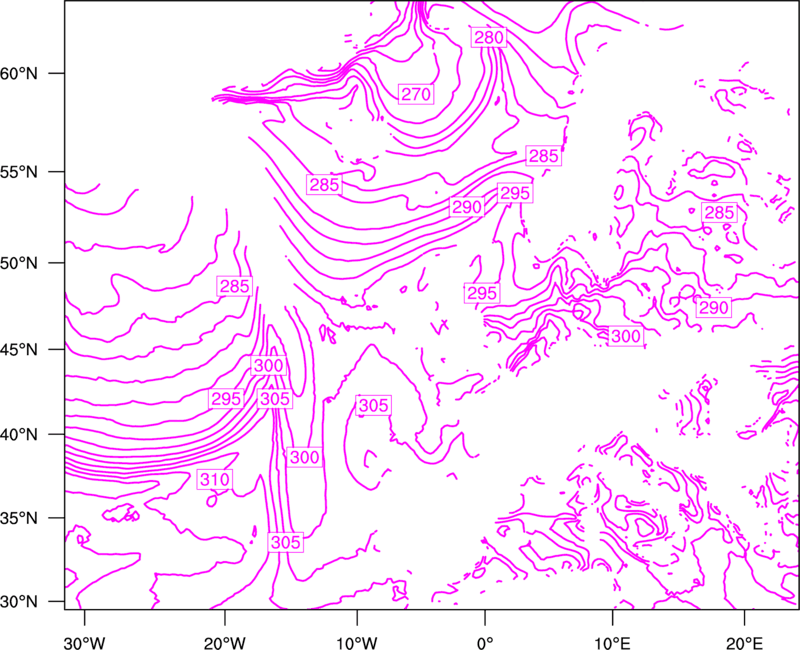Select the 290 contour label east of 10°E

(713, 308)
